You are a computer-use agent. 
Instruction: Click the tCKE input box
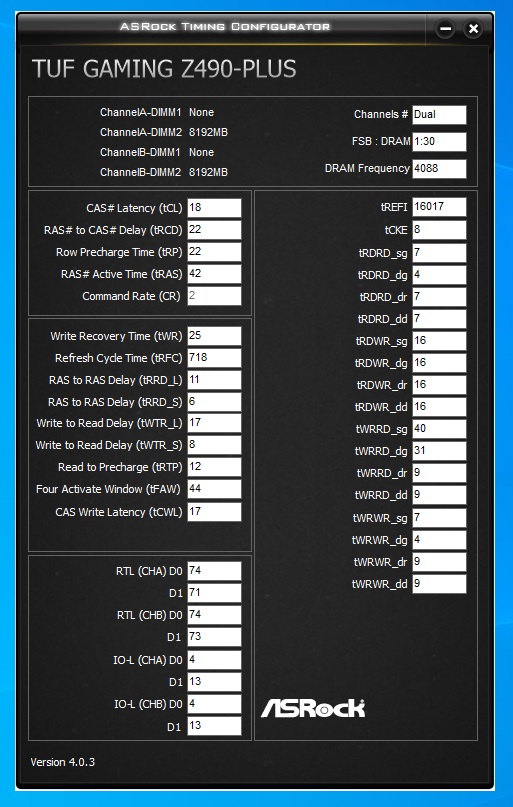(x=439, y=230)
